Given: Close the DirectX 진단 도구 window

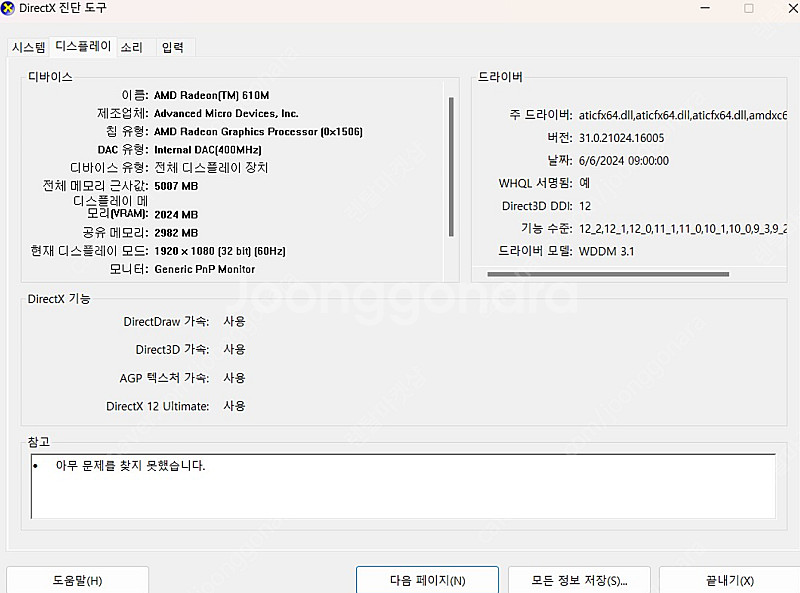Looking at the screenshot, I should click(793, 8).
